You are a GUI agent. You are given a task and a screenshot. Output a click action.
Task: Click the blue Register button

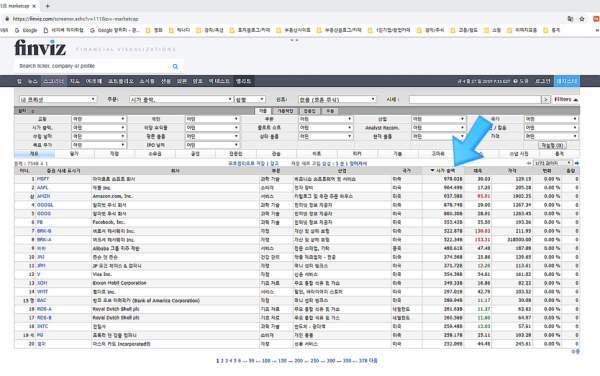tap(567, 81)
